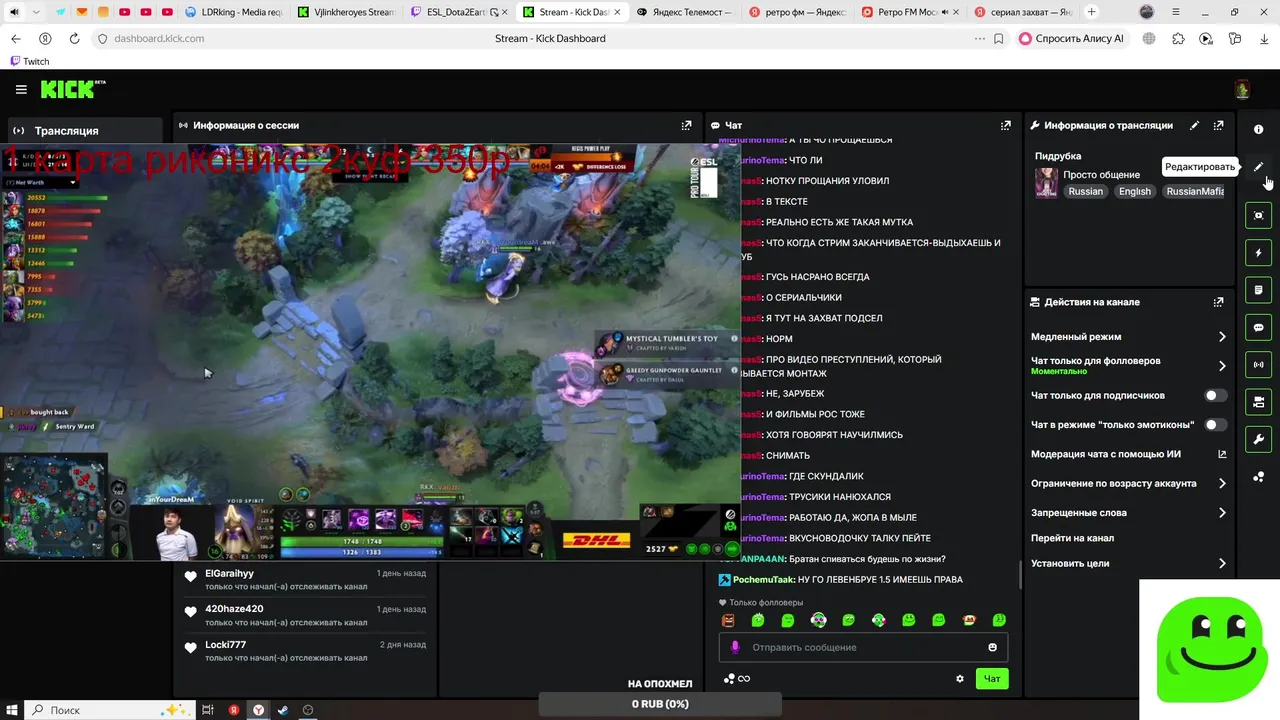Open a new browser tab

1091,12
